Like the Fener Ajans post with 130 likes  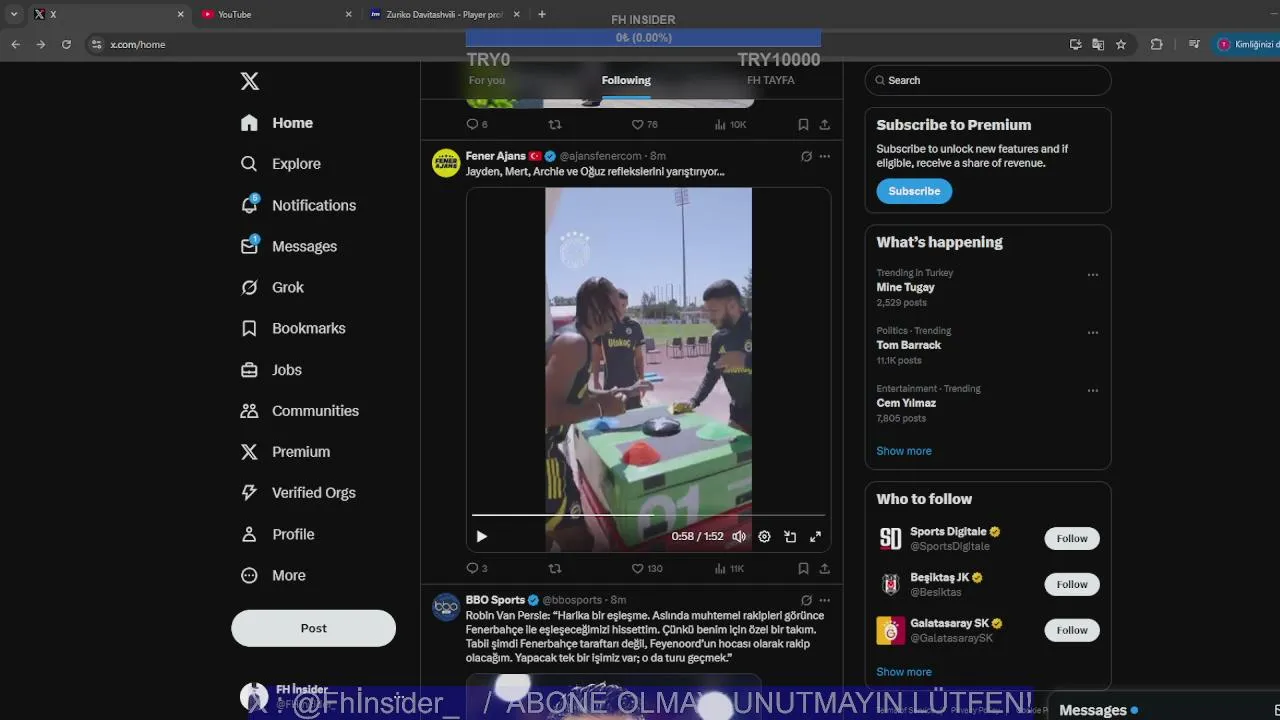point(647,568)
